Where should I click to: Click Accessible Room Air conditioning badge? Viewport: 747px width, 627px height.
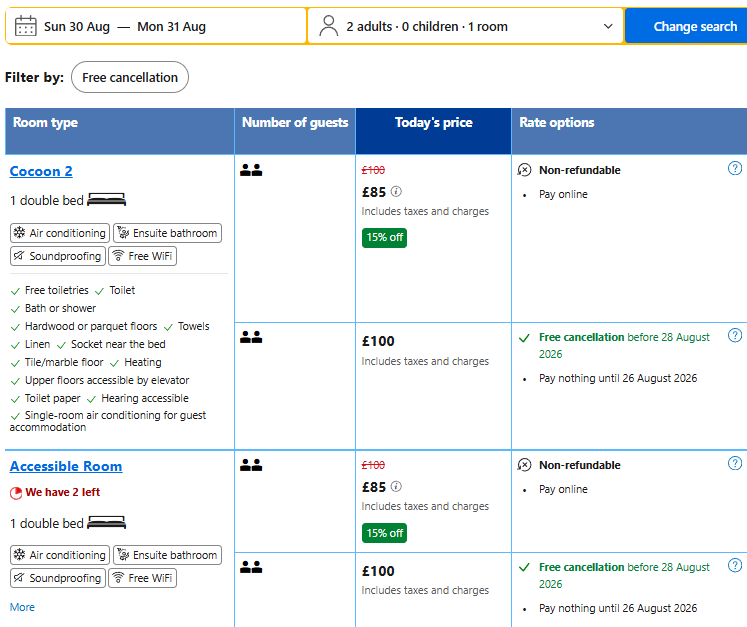(x=60, y=555)
